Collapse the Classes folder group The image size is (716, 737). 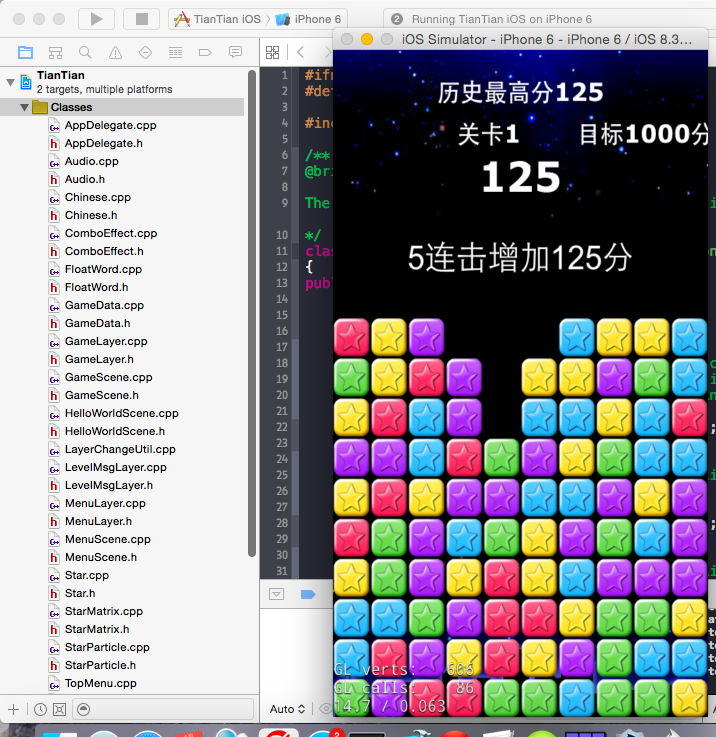(x=24, y=107)
